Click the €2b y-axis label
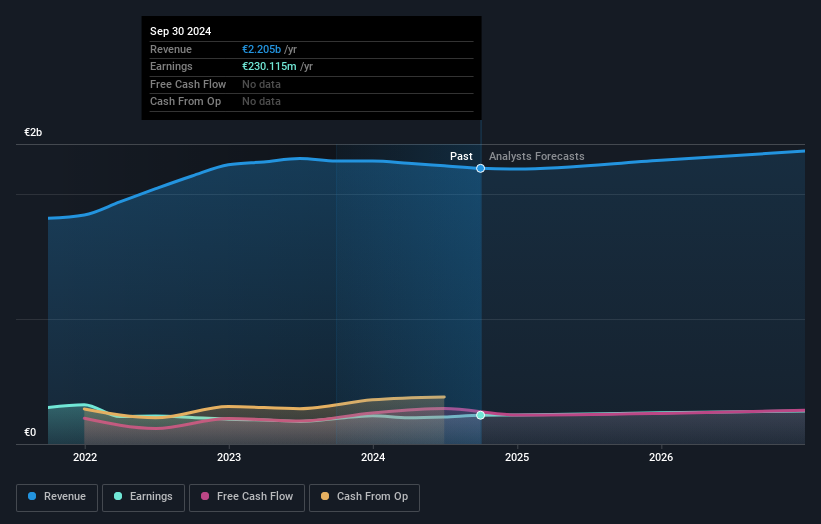The image size is (821, 524). click(33, 132)
